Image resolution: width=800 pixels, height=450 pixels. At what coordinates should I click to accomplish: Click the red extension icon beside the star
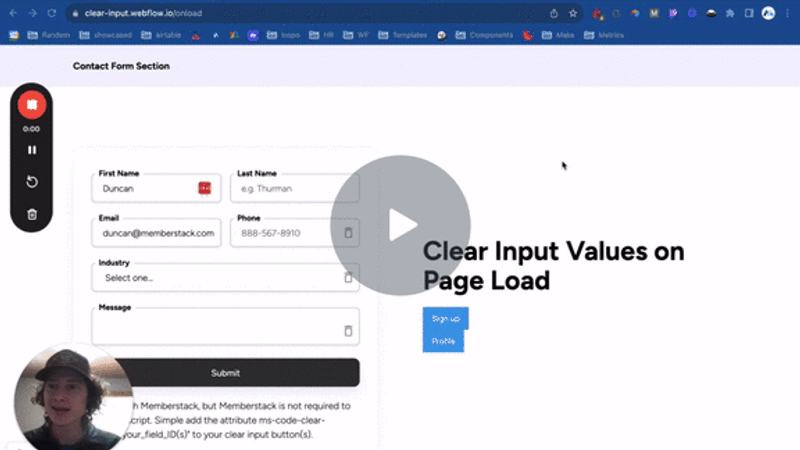pyautogui.click(x=597, y=14)
